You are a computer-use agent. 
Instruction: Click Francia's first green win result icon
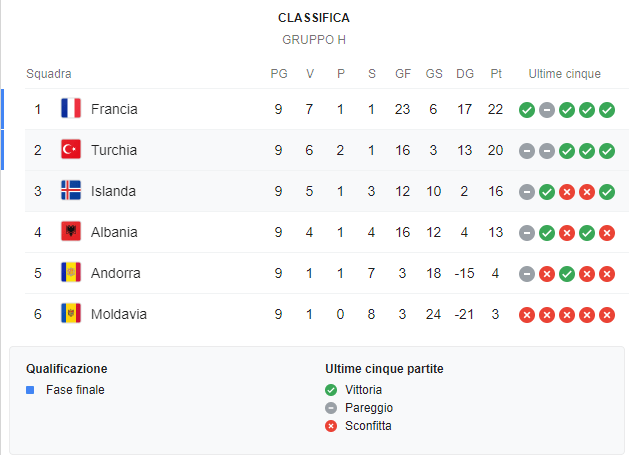click(x=527, y=110)
